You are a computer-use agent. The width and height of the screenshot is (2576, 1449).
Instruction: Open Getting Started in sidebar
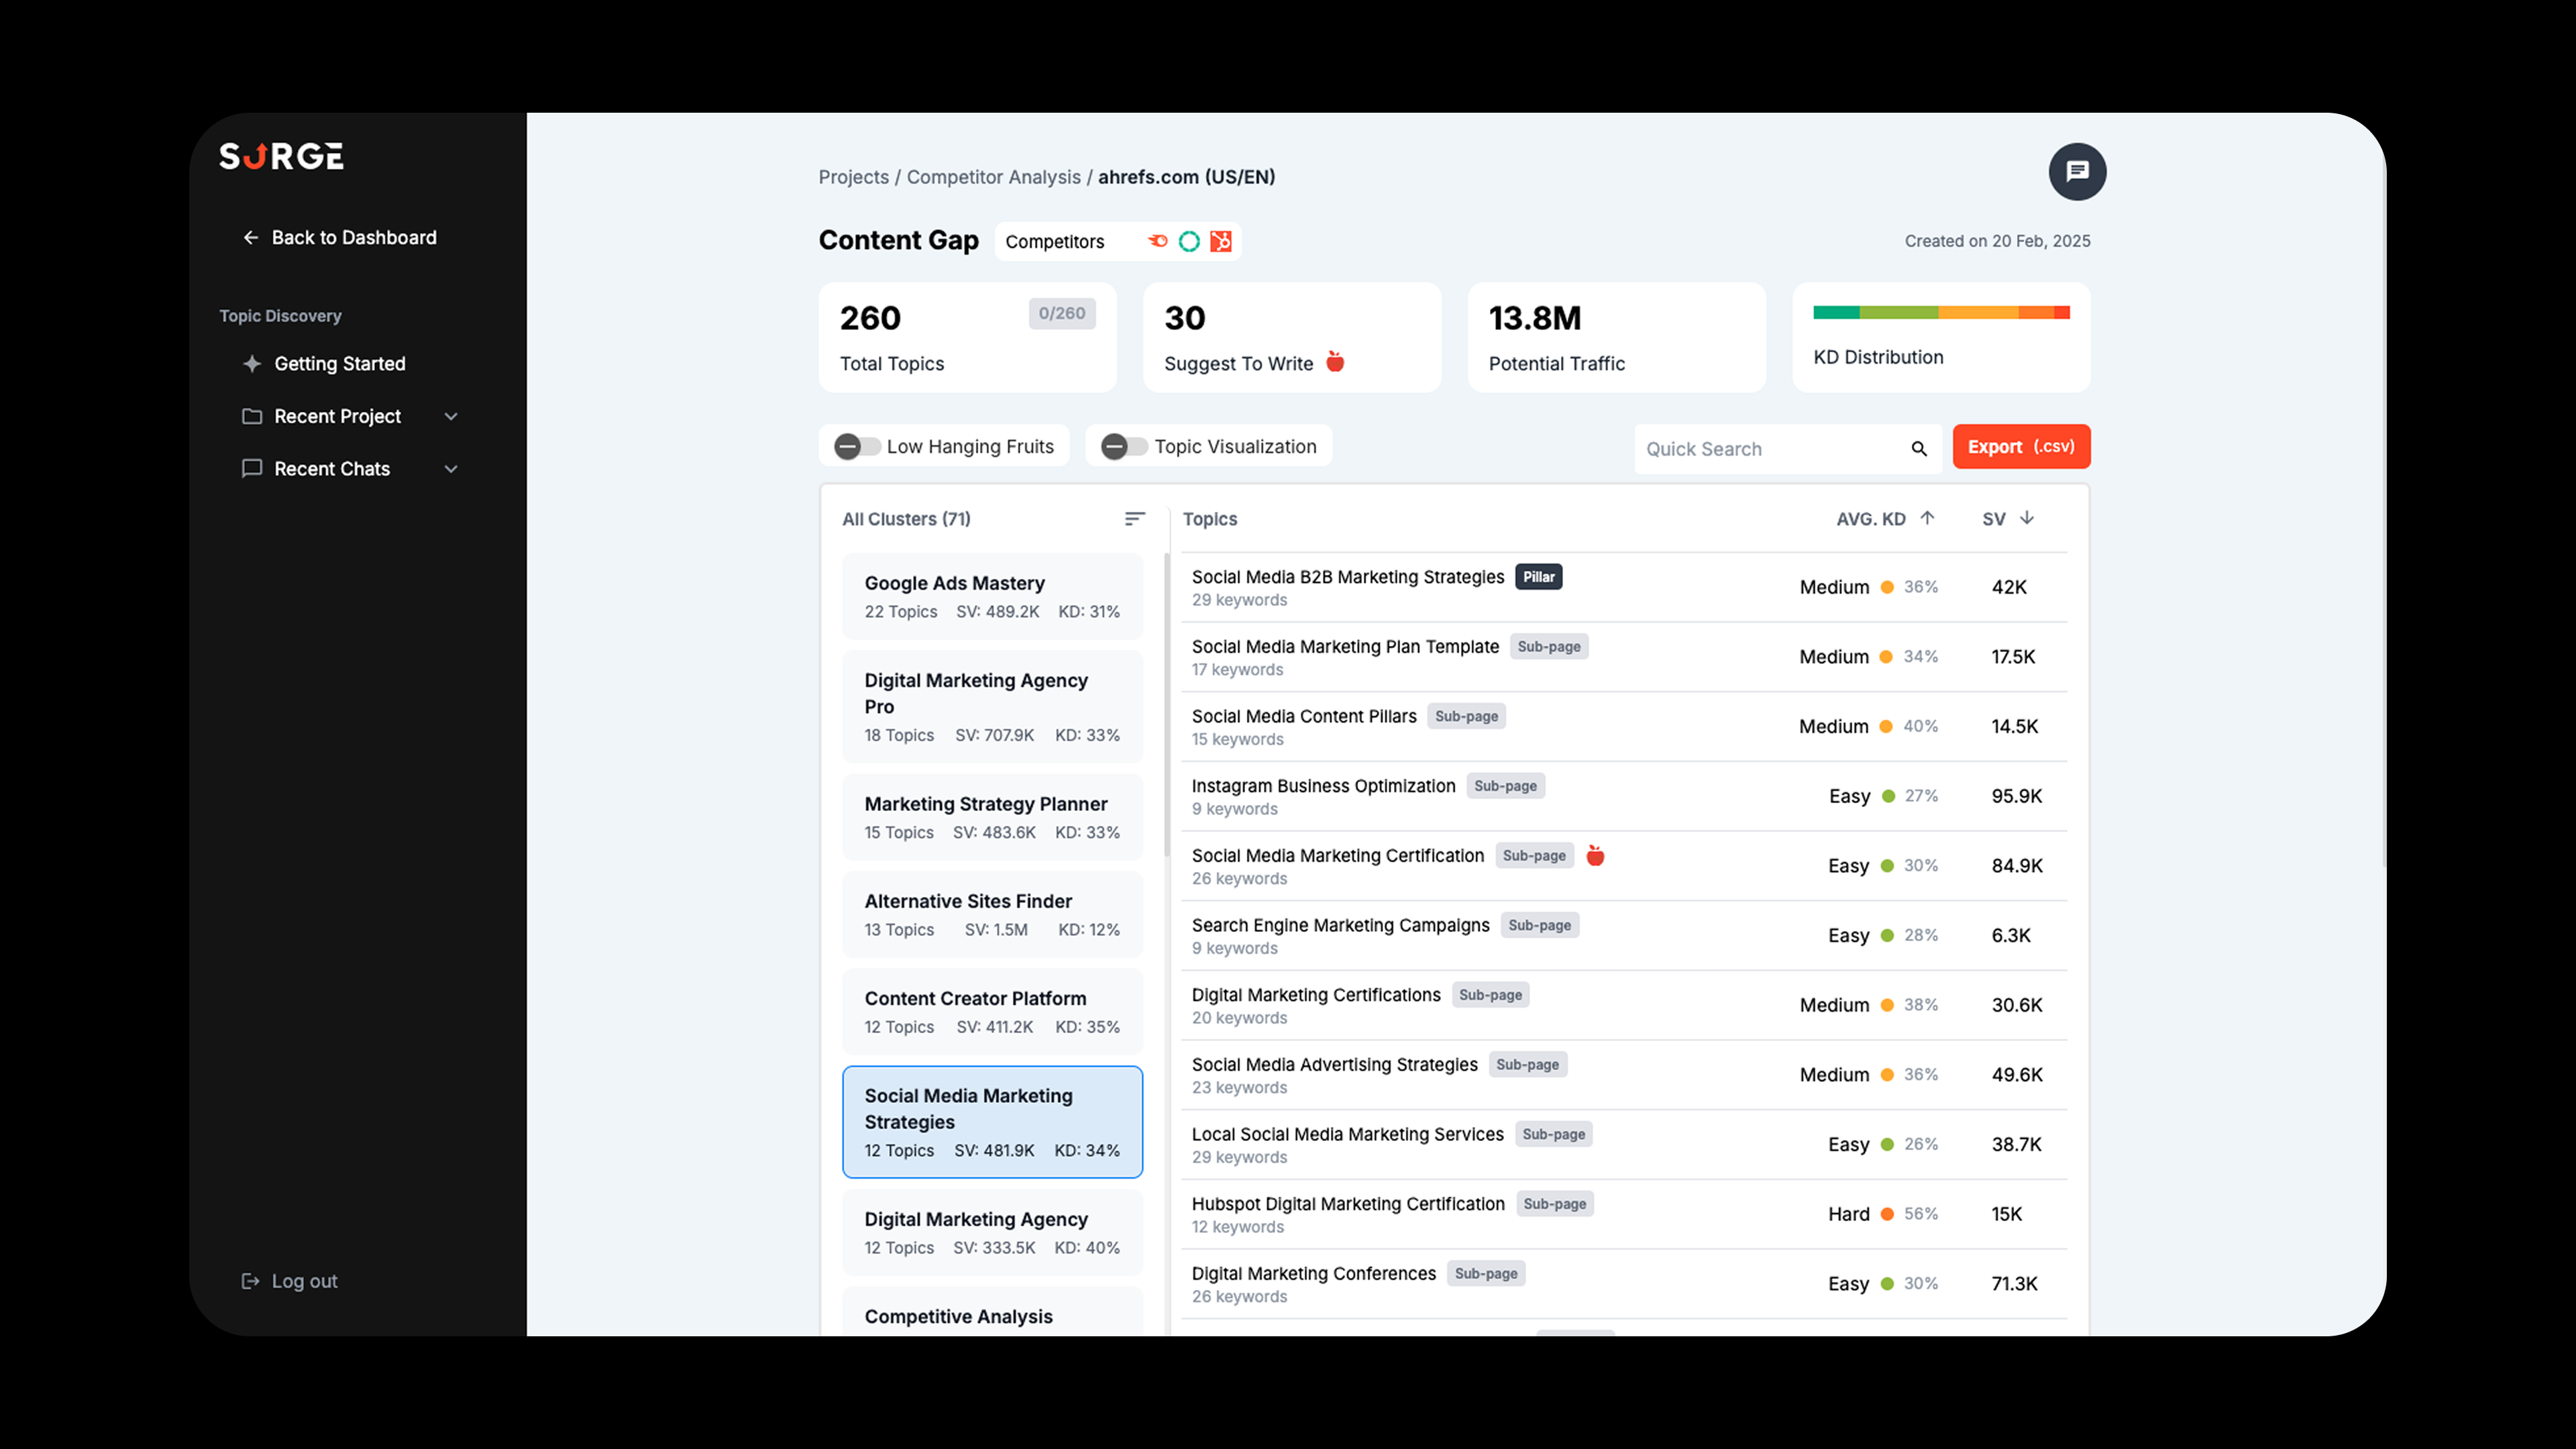[x=339, y=364]
